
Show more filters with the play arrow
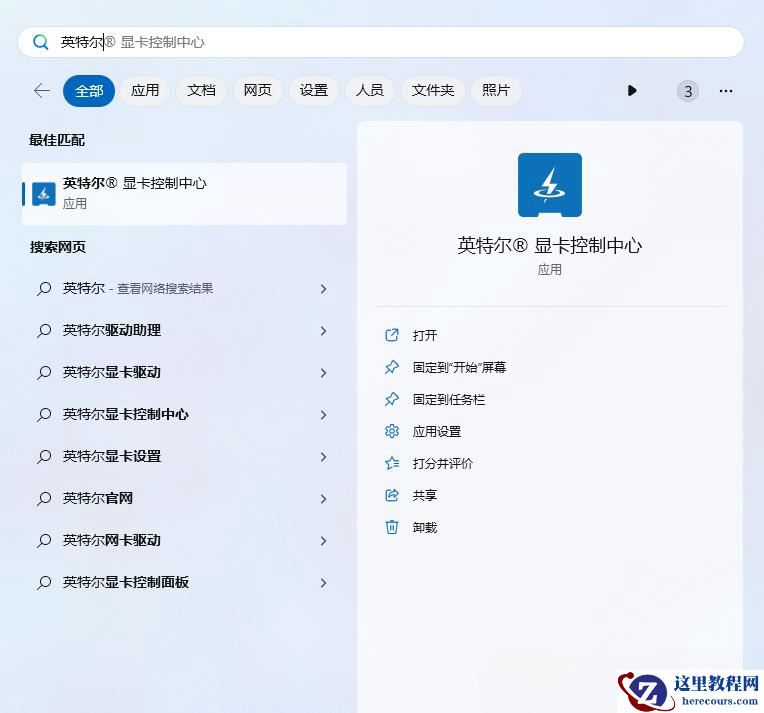[632, 91]
